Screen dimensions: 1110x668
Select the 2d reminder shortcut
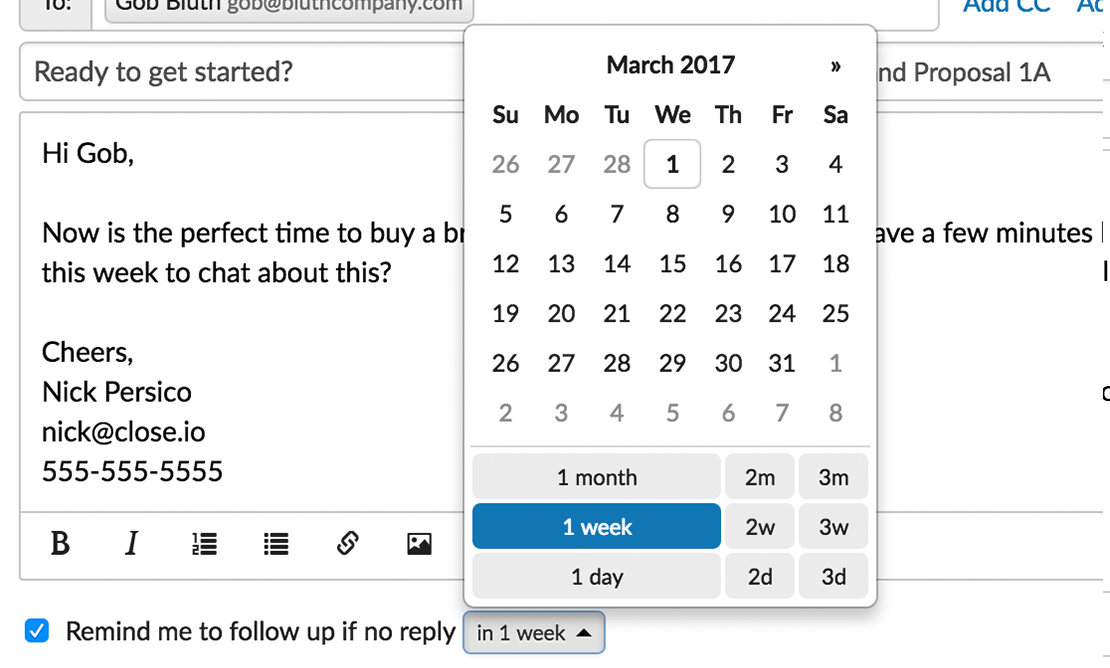[760, 576]
